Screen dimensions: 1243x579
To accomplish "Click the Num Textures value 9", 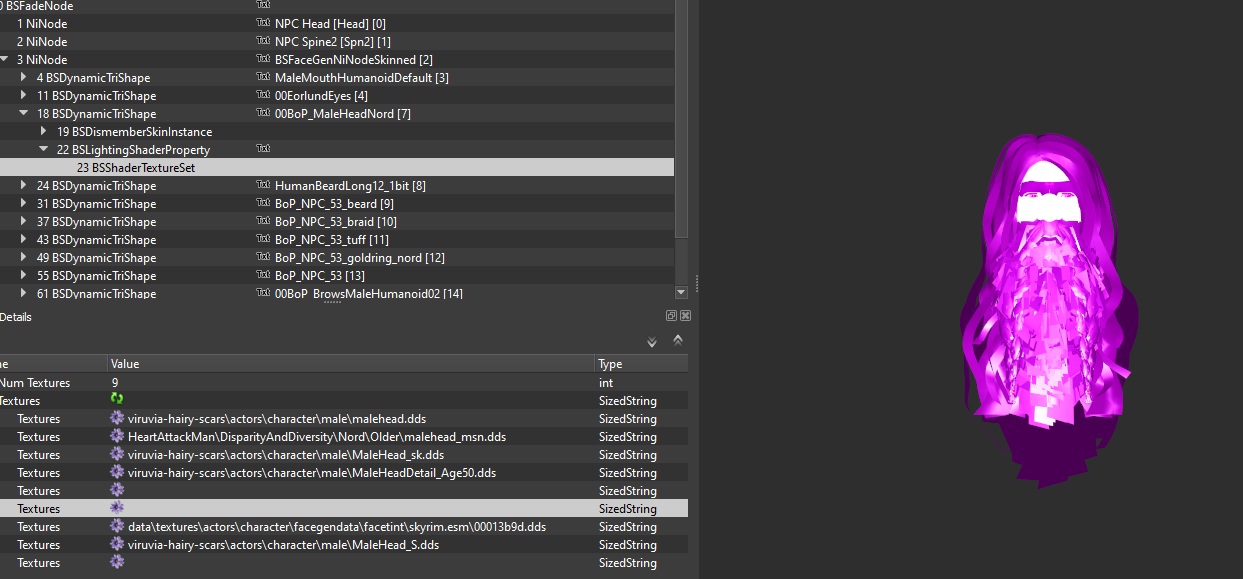I will (115, 382).
